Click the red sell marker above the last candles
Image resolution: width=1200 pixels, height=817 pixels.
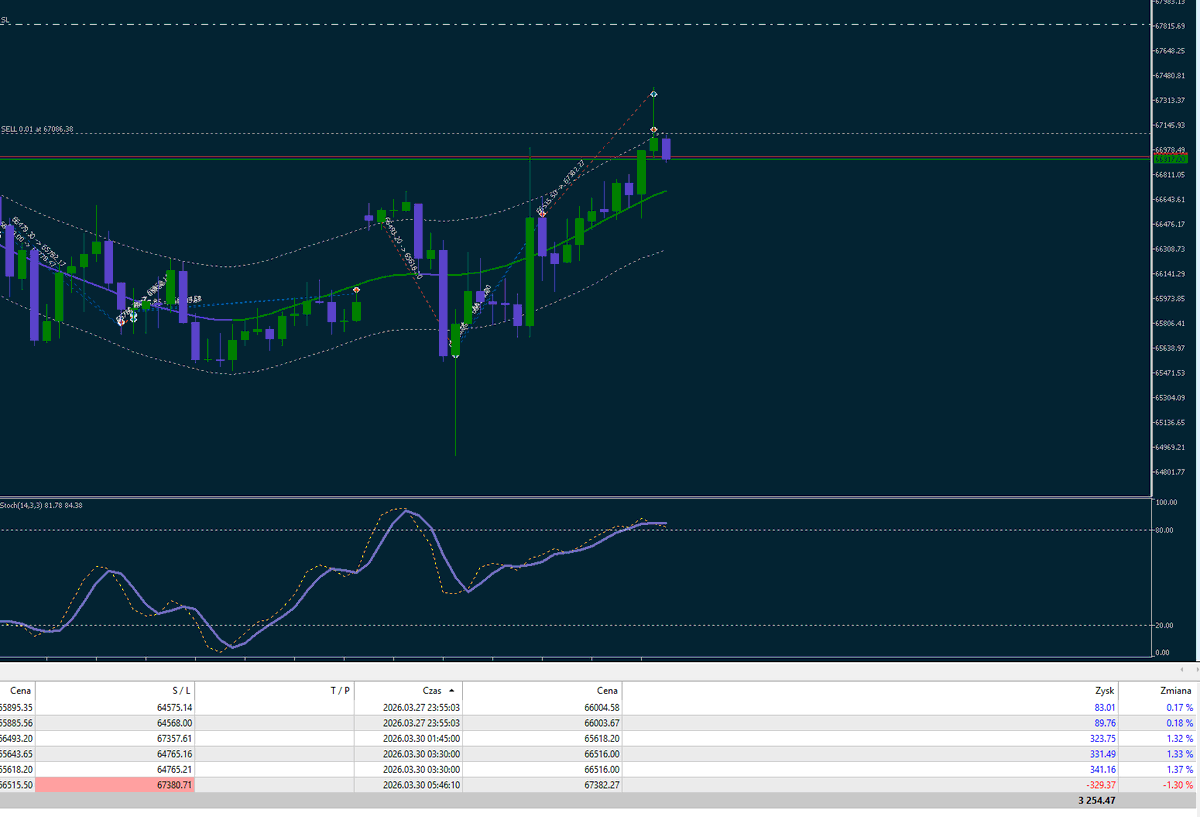click(654, 130)
